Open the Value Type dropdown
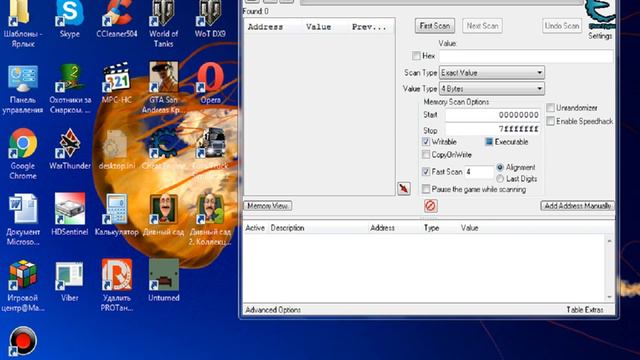 click(491, 89)
